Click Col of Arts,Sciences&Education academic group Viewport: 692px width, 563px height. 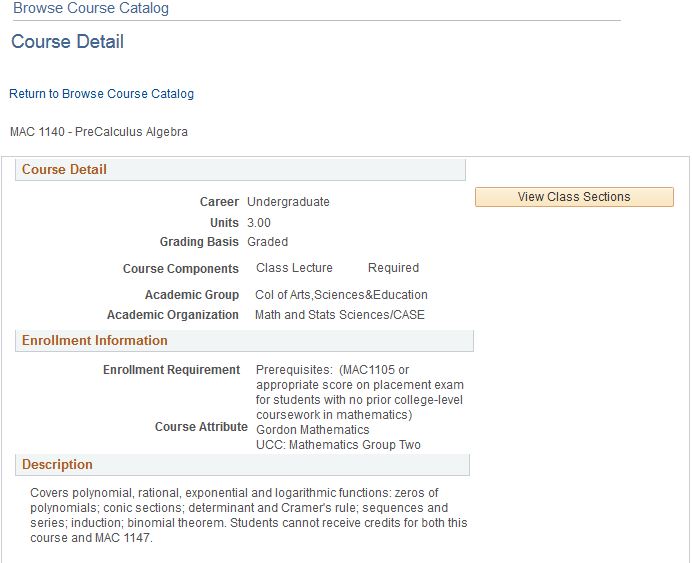(x=341, y=295)
